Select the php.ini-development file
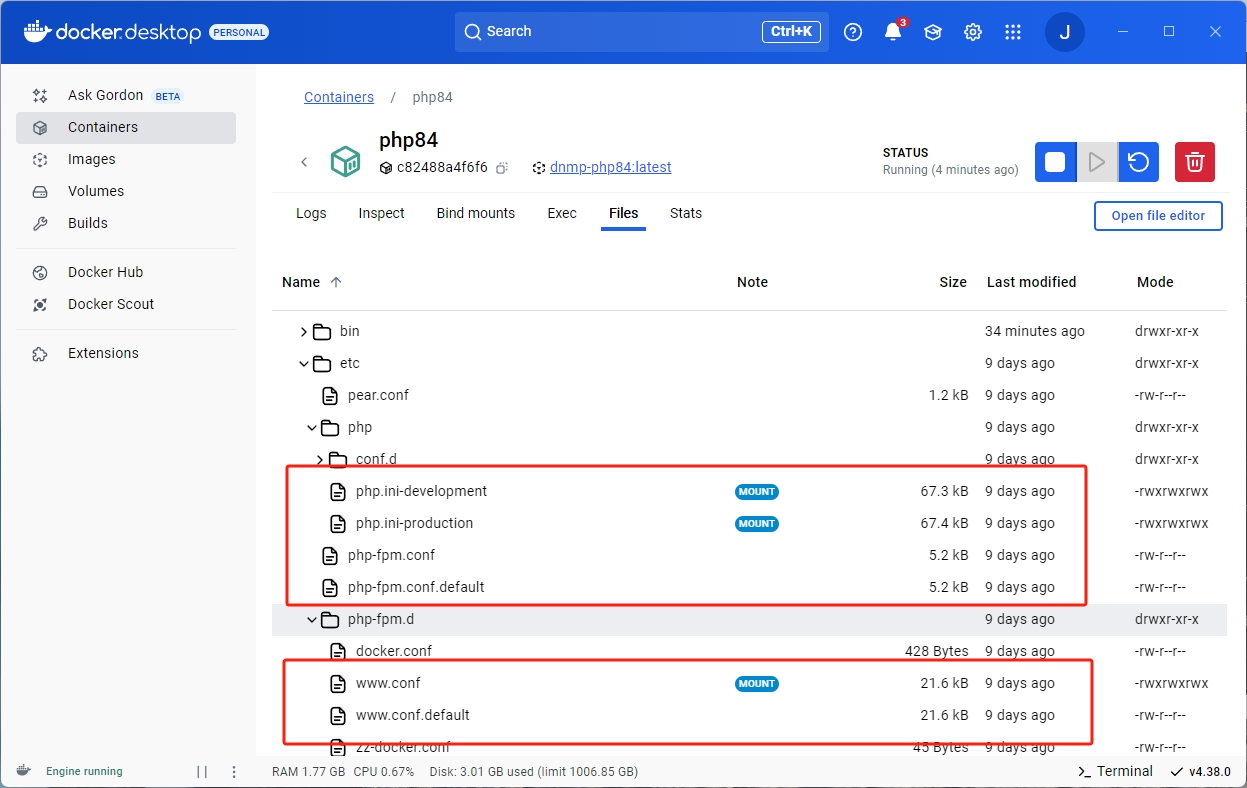This screenshot has width=1247, height=788. [x=421, y=492]
